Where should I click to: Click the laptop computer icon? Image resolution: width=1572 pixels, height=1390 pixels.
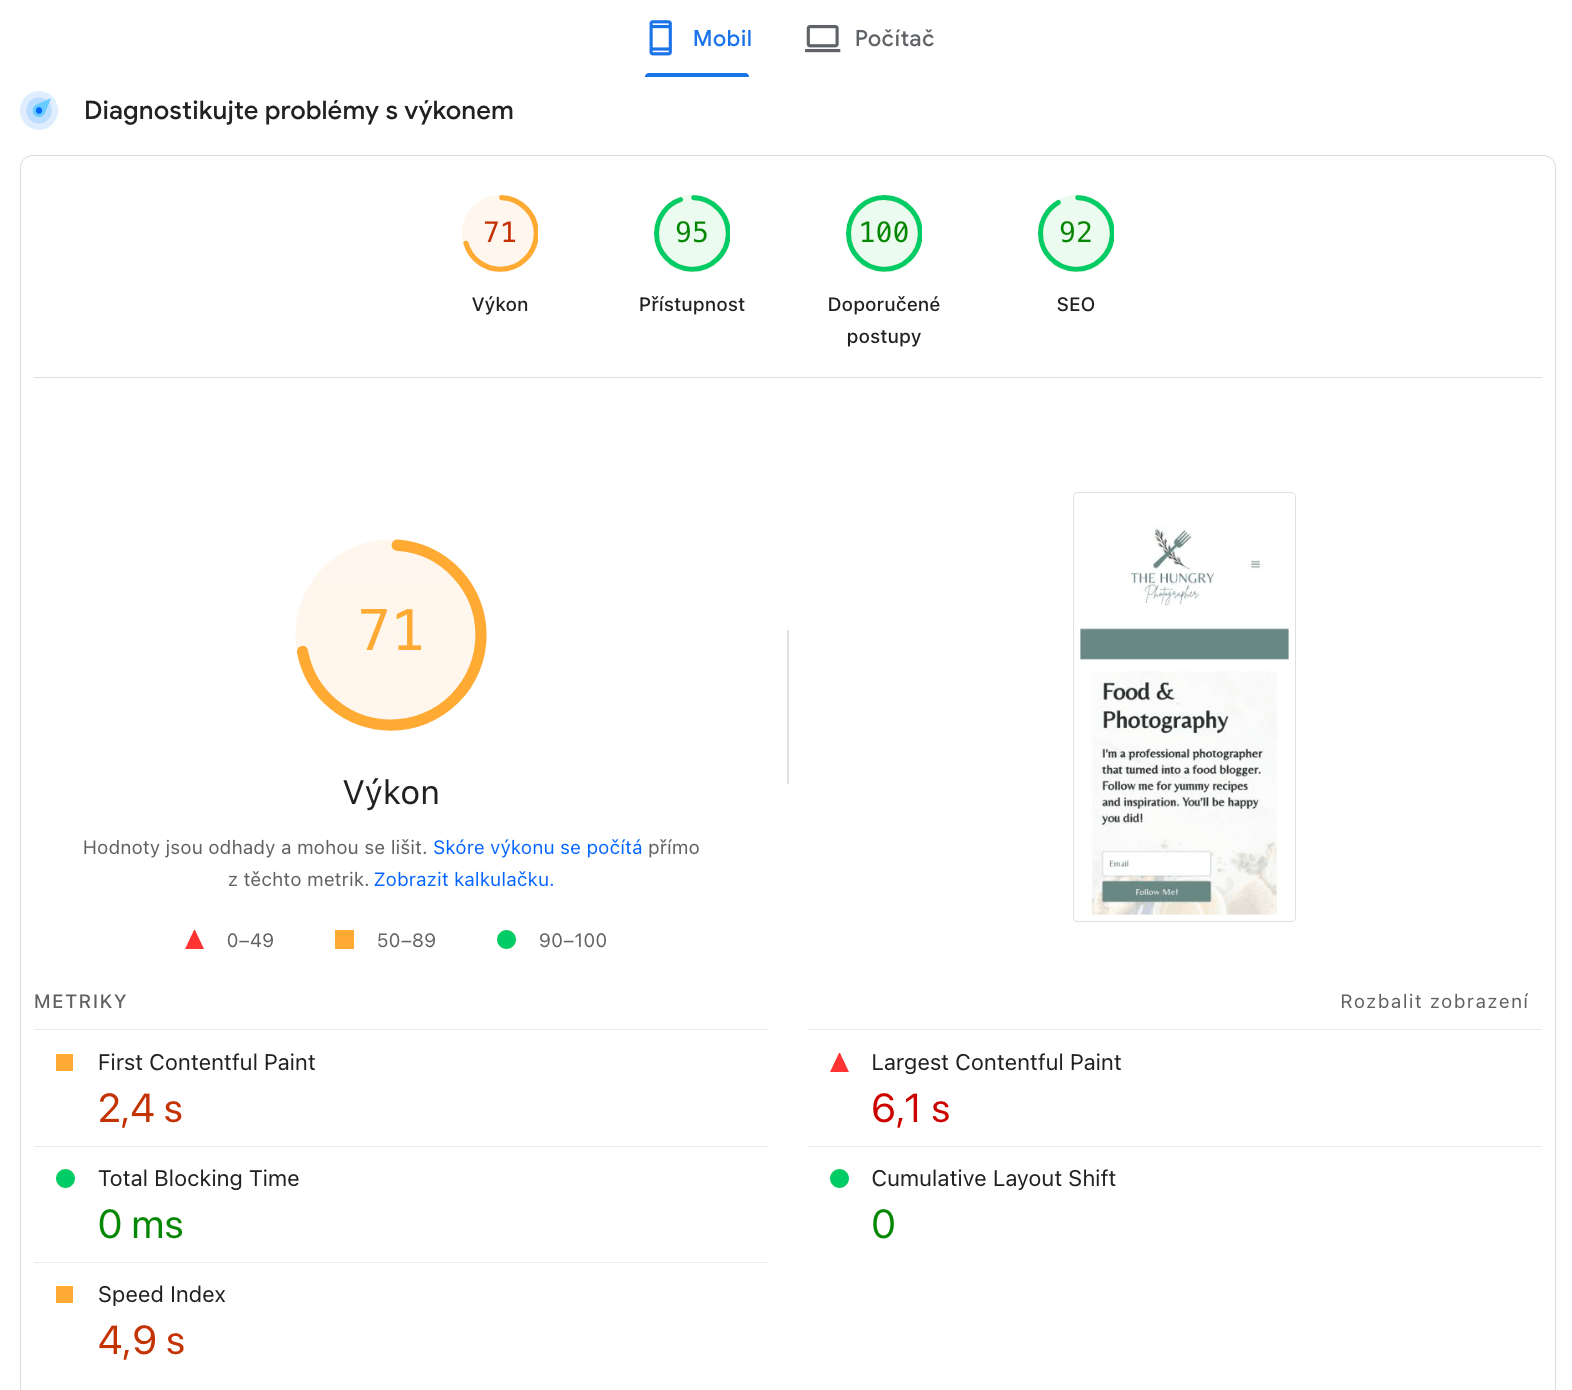pos(822,39)
